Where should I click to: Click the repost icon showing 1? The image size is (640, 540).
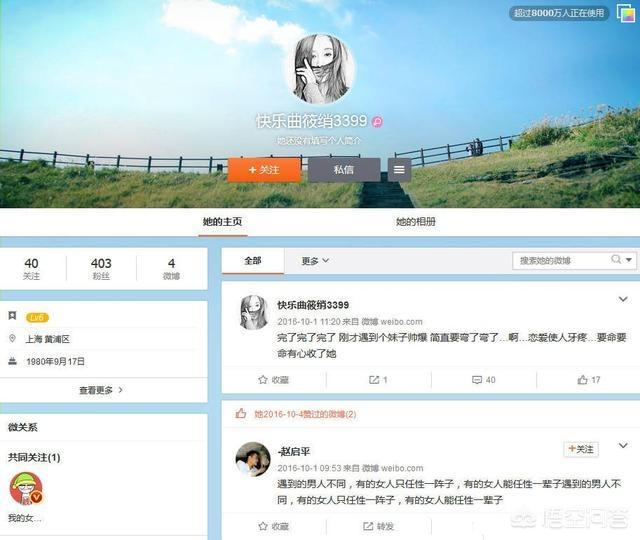374,380
